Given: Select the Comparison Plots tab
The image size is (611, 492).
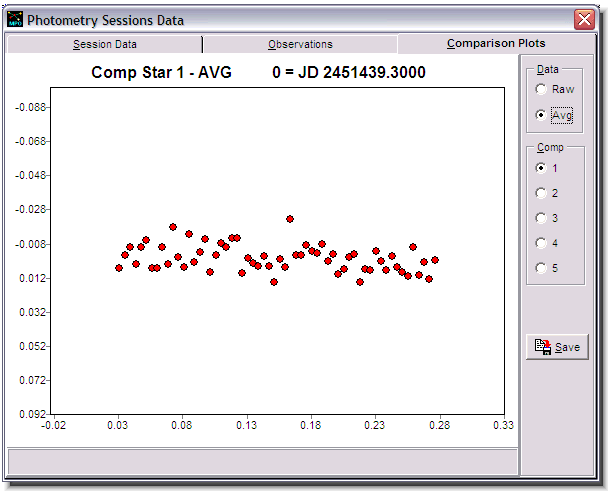Looking at the screenshot, I should point(496,43).
